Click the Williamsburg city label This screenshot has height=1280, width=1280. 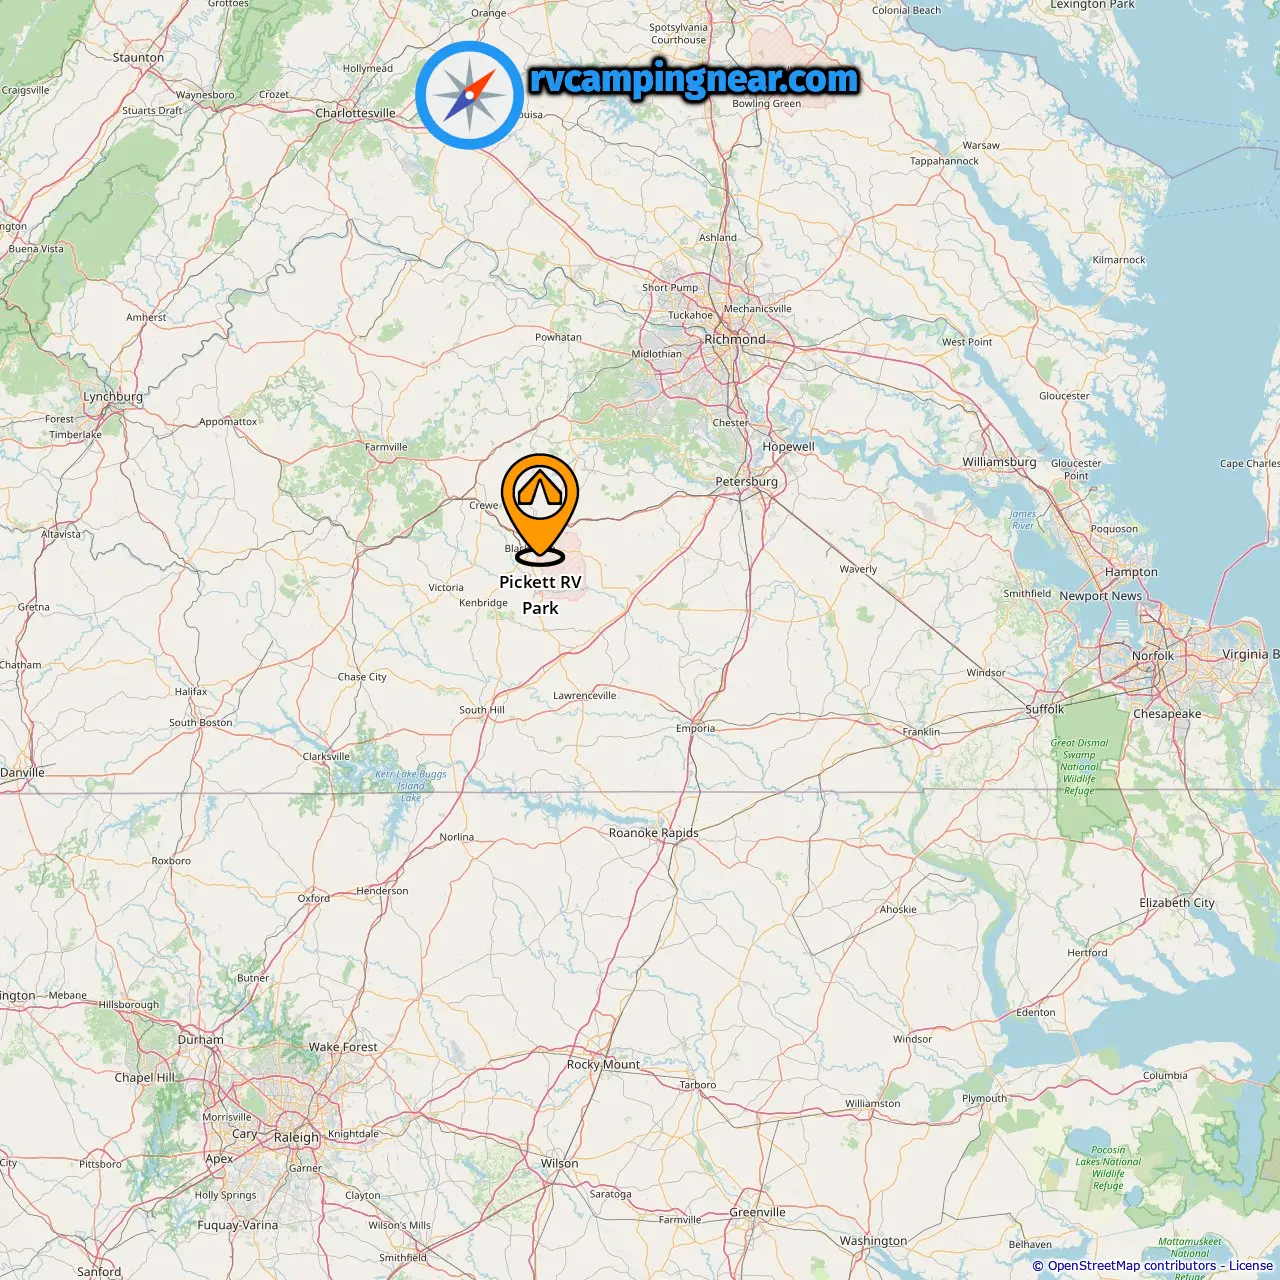(x=999, y=462)
